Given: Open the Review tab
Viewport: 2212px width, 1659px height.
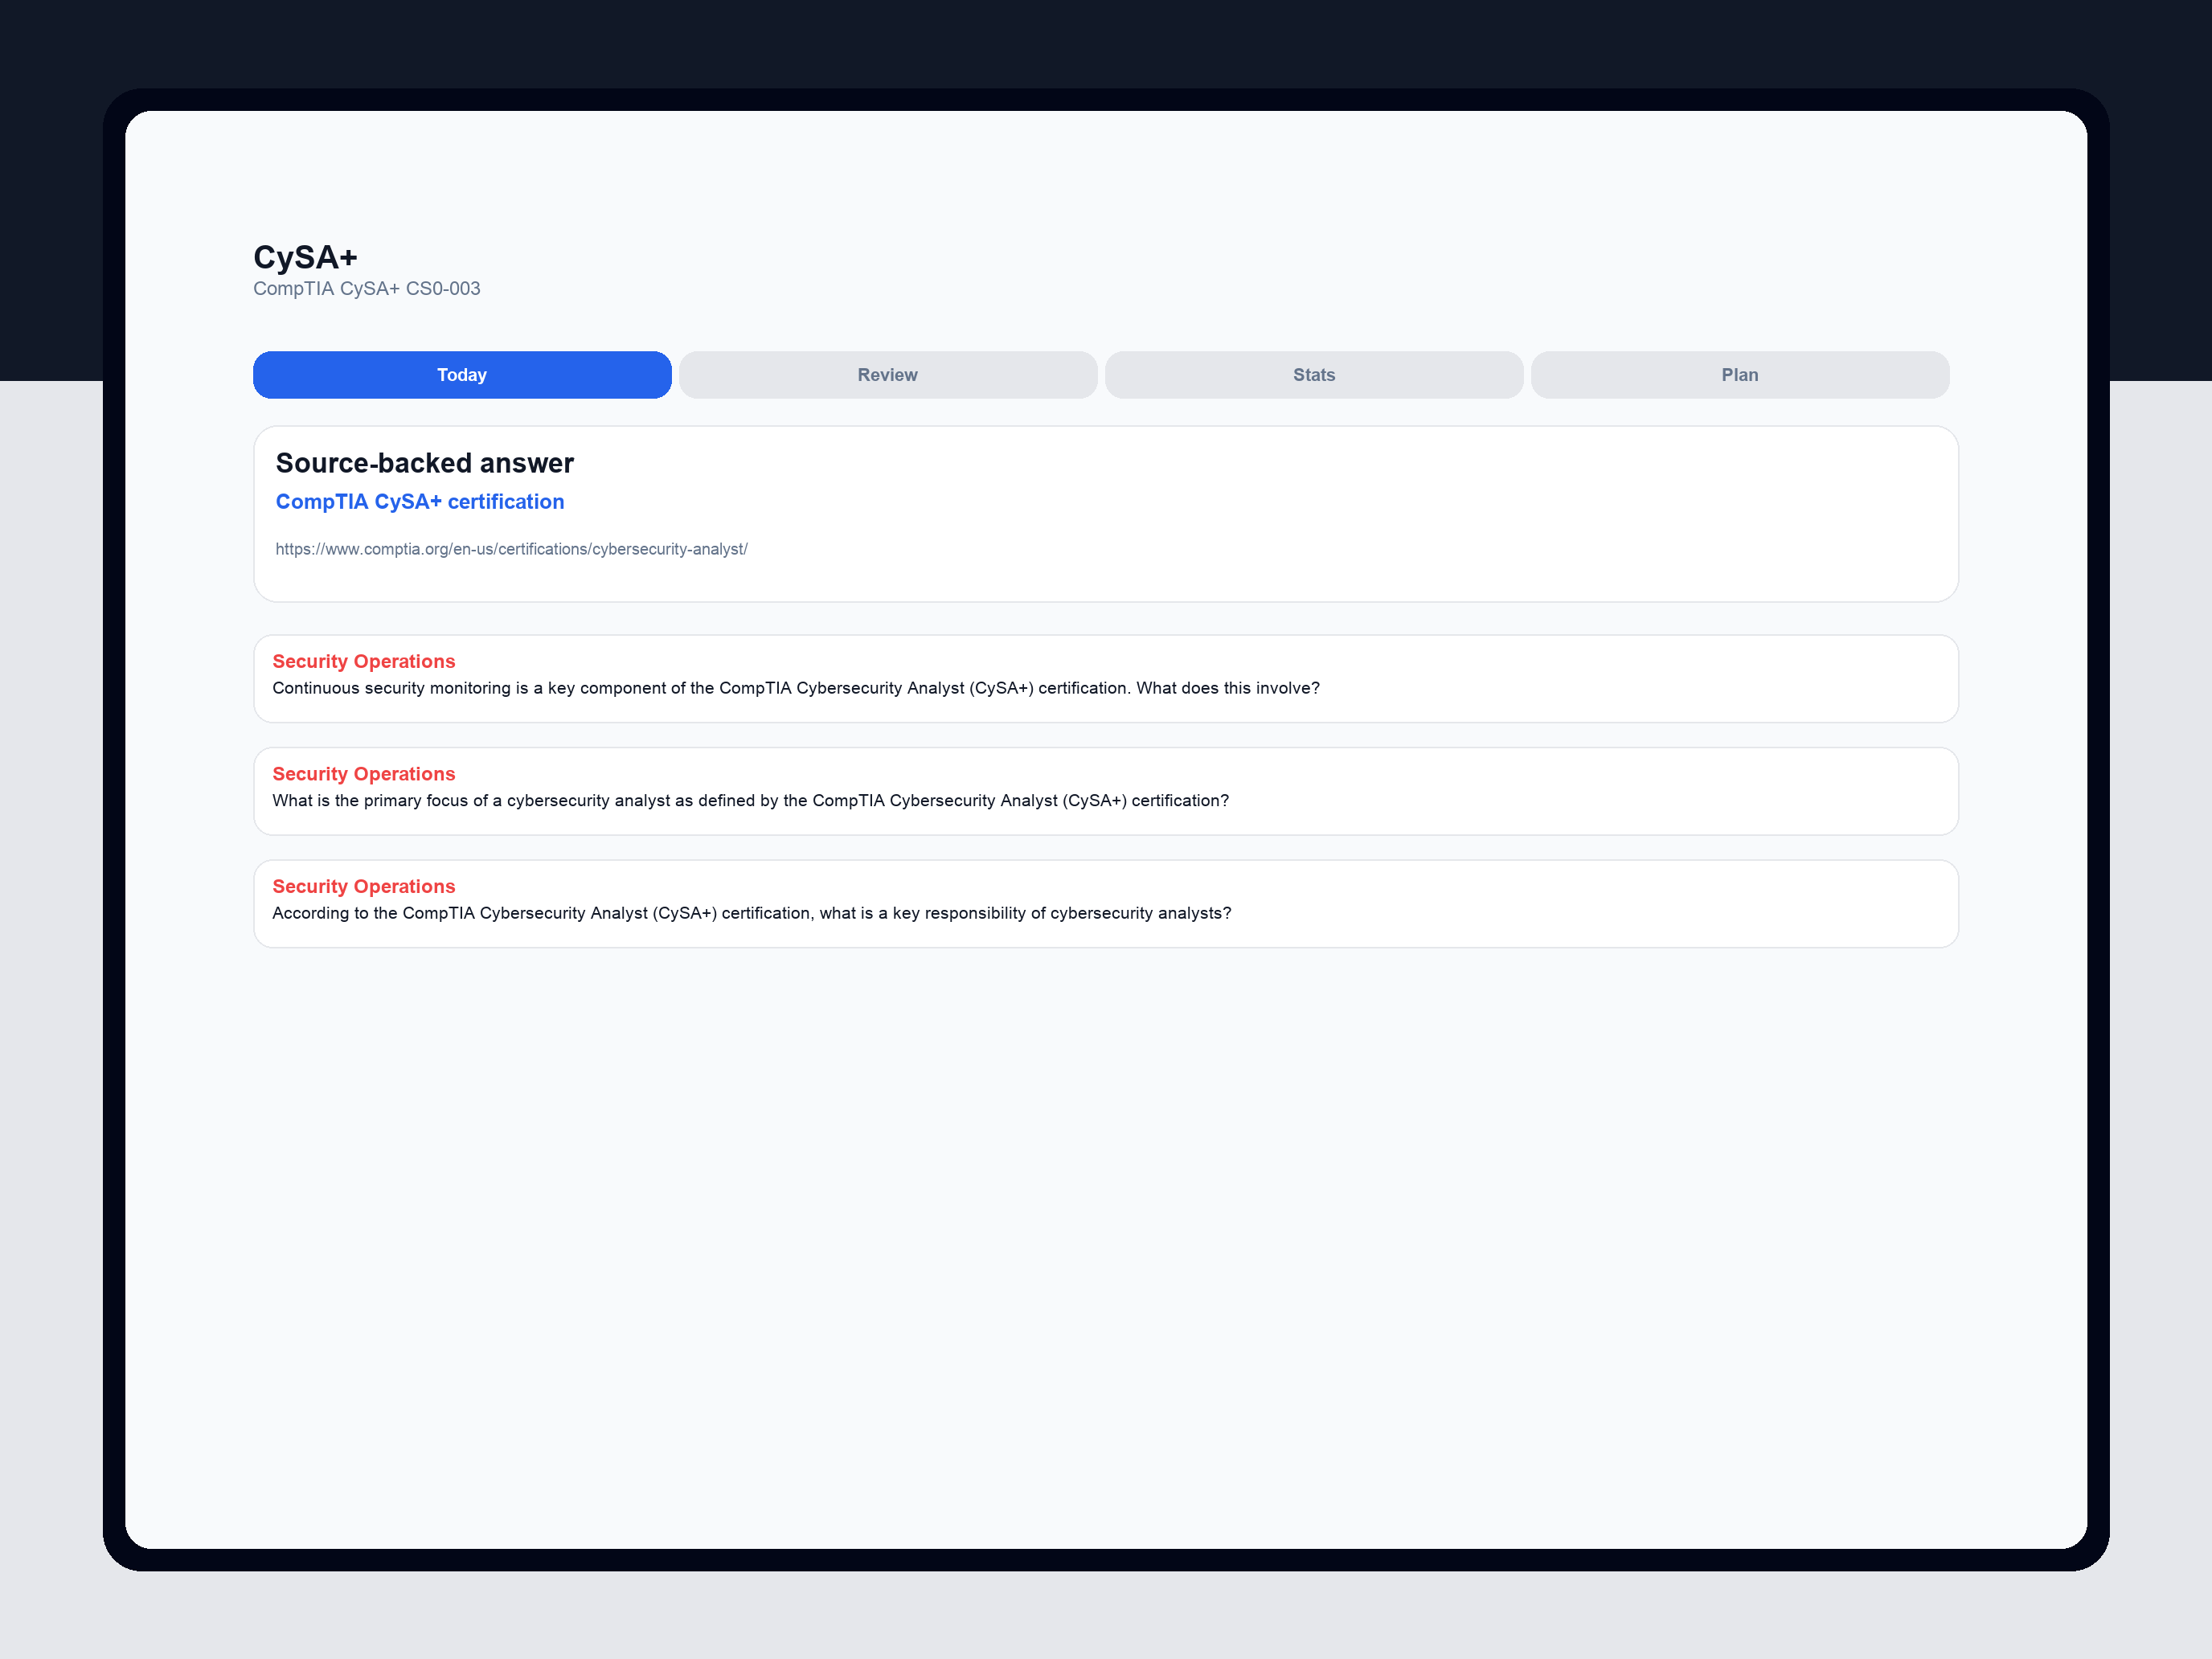Looking at the screenshot, I should [x=888, y=375].
